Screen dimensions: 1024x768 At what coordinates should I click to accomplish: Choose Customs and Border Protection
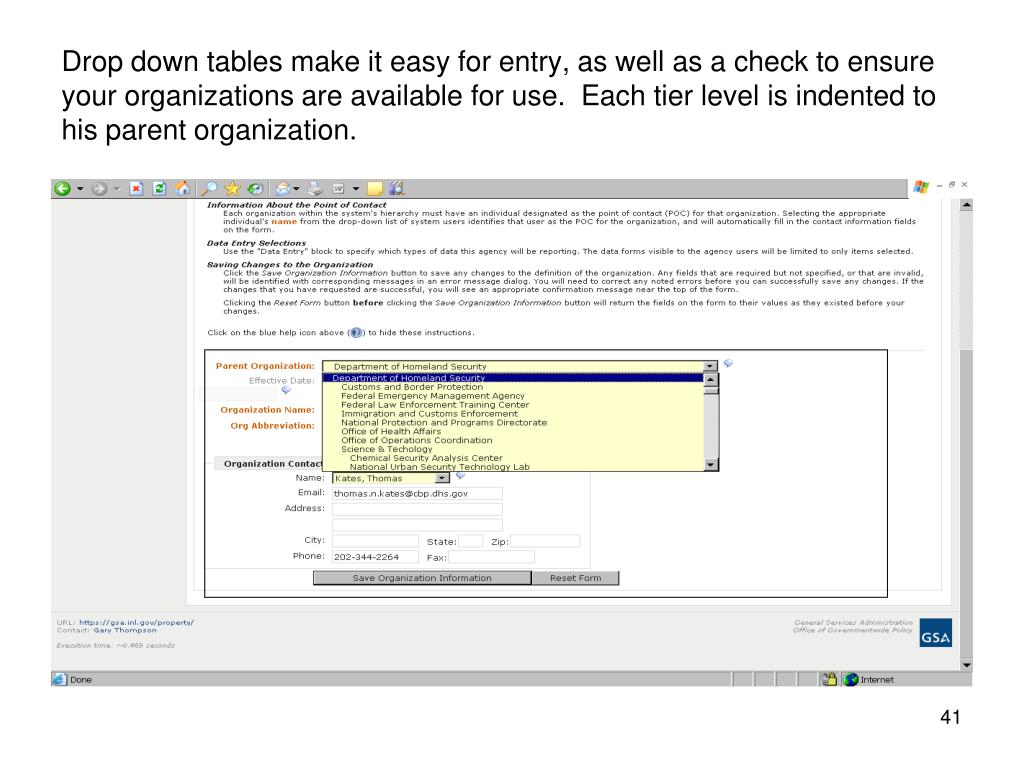(x=513, y=387)
